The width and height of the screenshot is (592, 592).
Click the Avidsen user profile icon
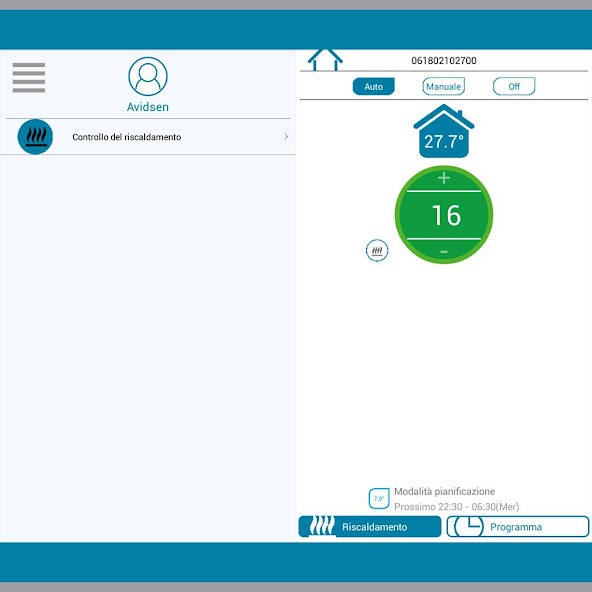click(148, 76)
